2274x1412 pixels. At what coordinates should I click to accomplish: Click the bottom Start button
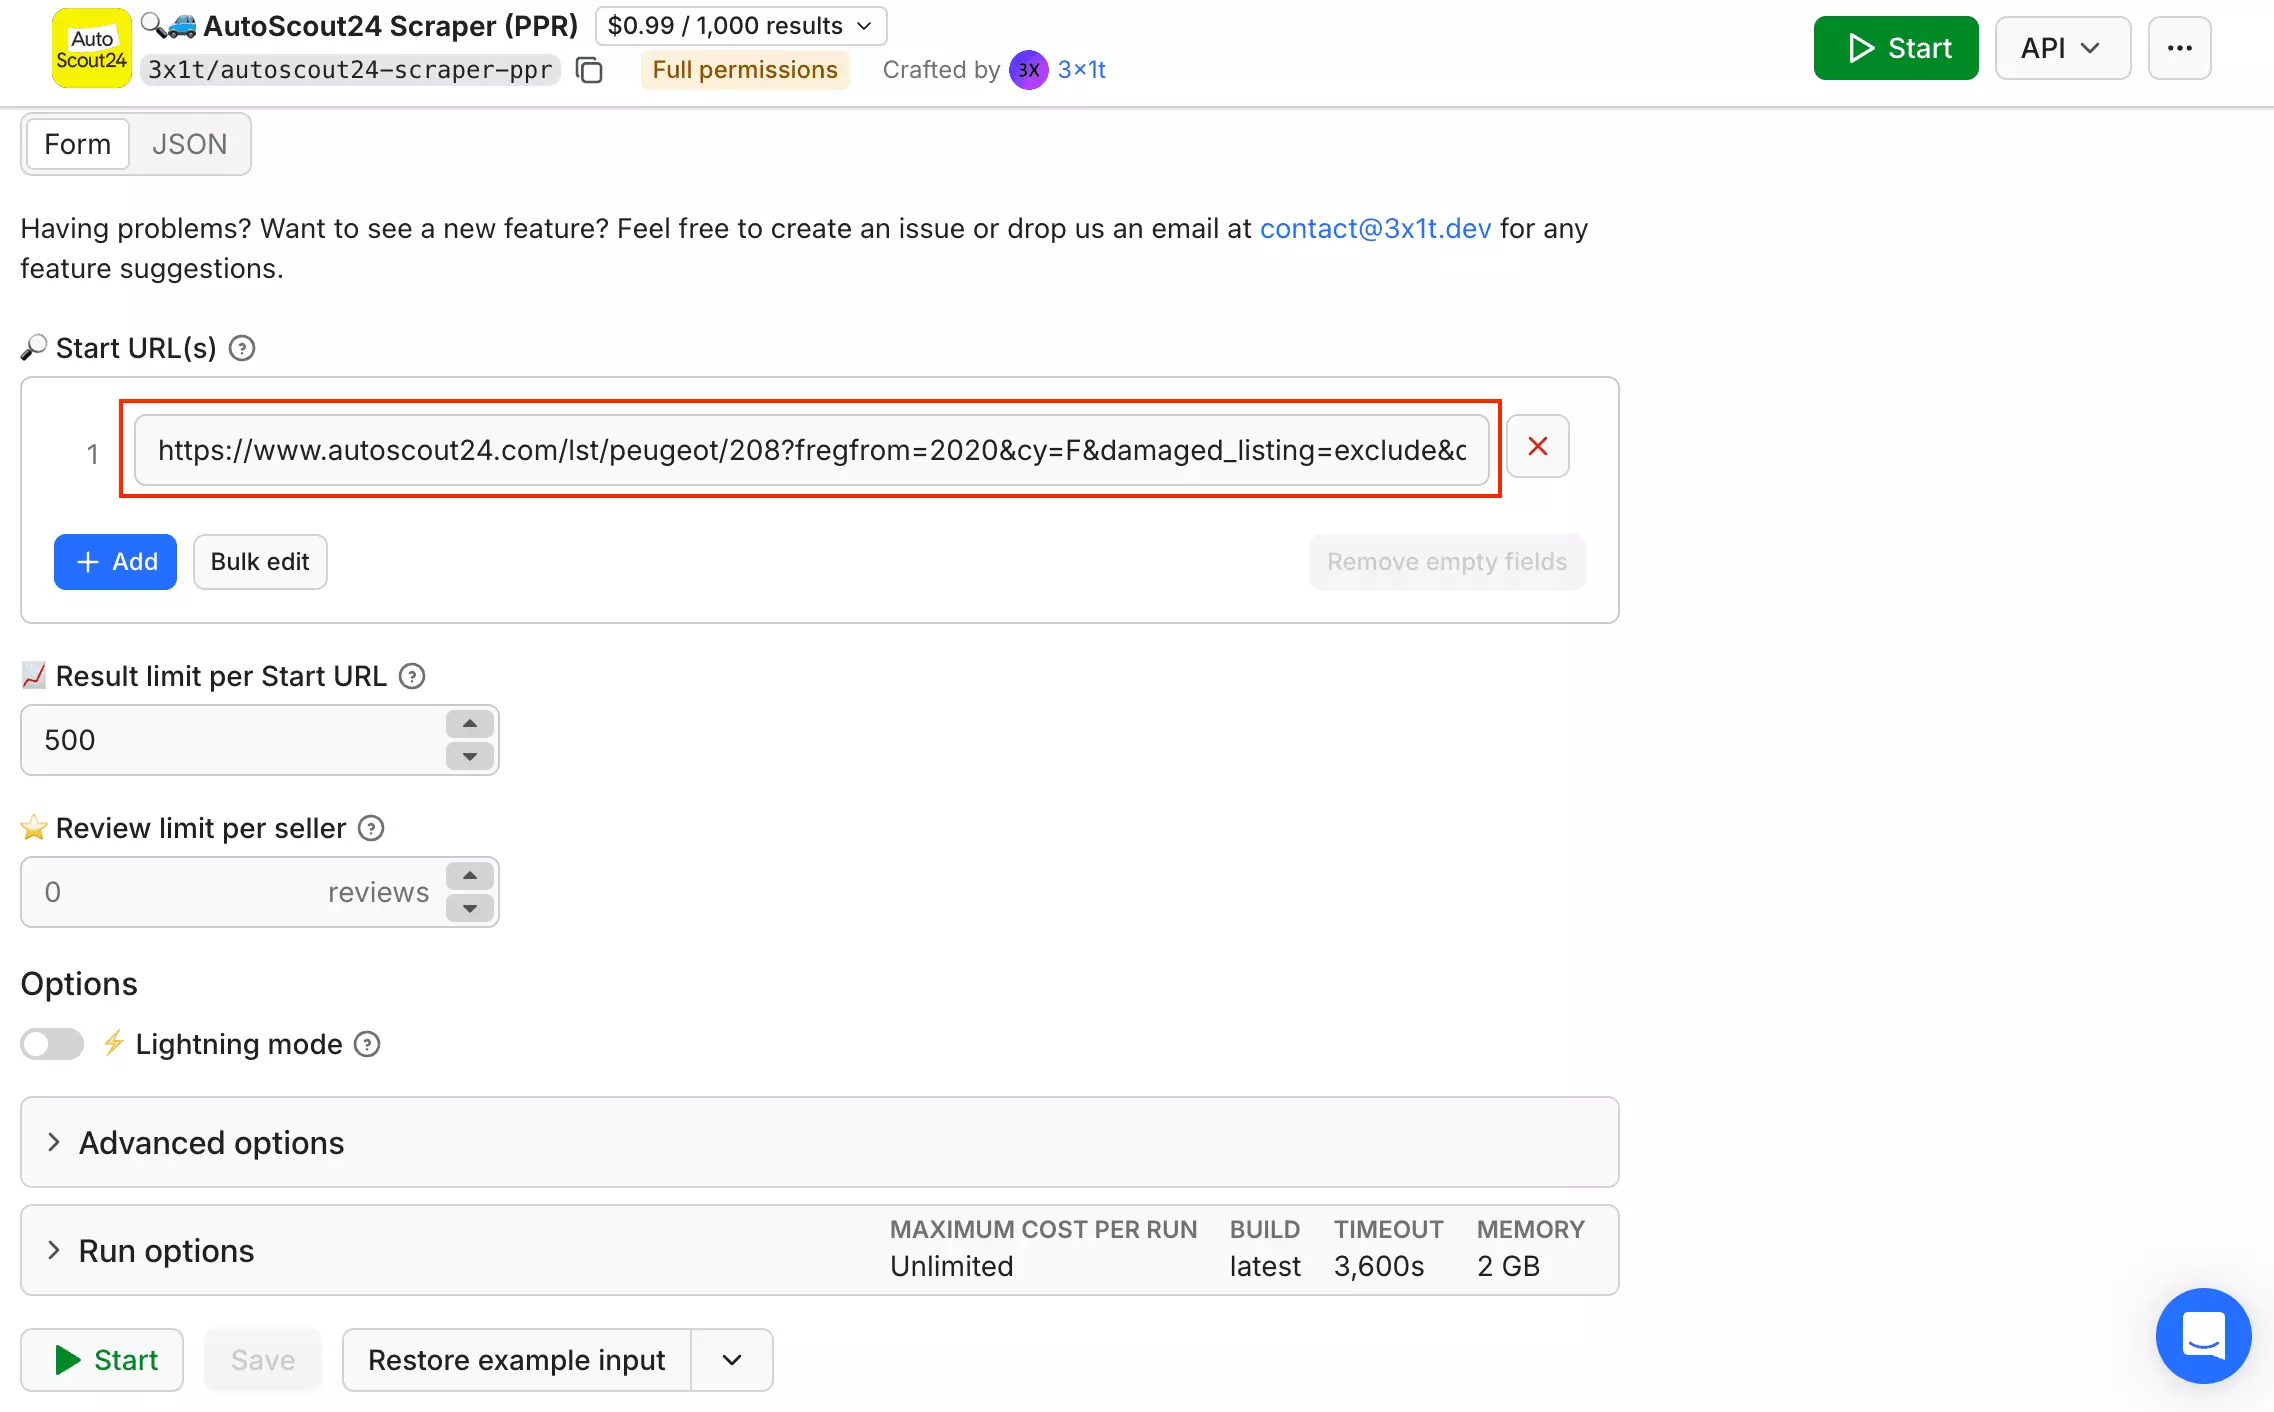coord(102,1360)
